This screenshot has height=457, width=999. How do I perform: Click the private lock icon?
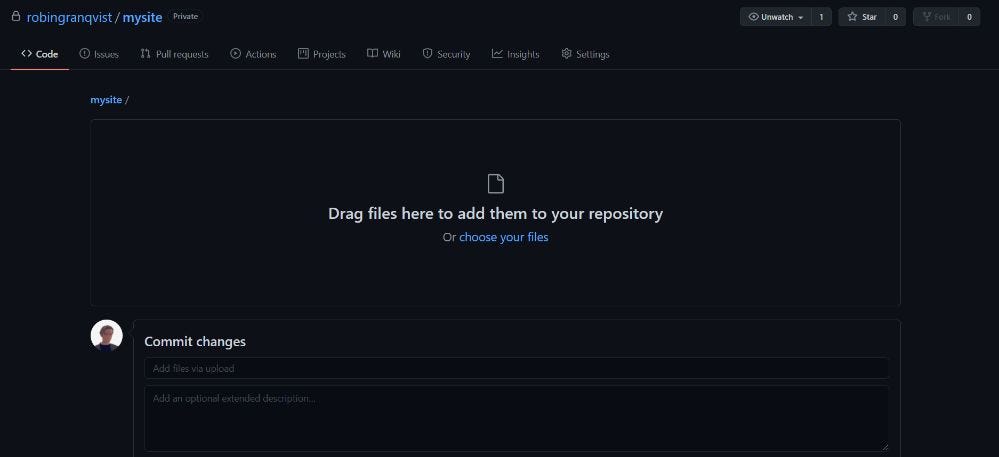point(16,17)
